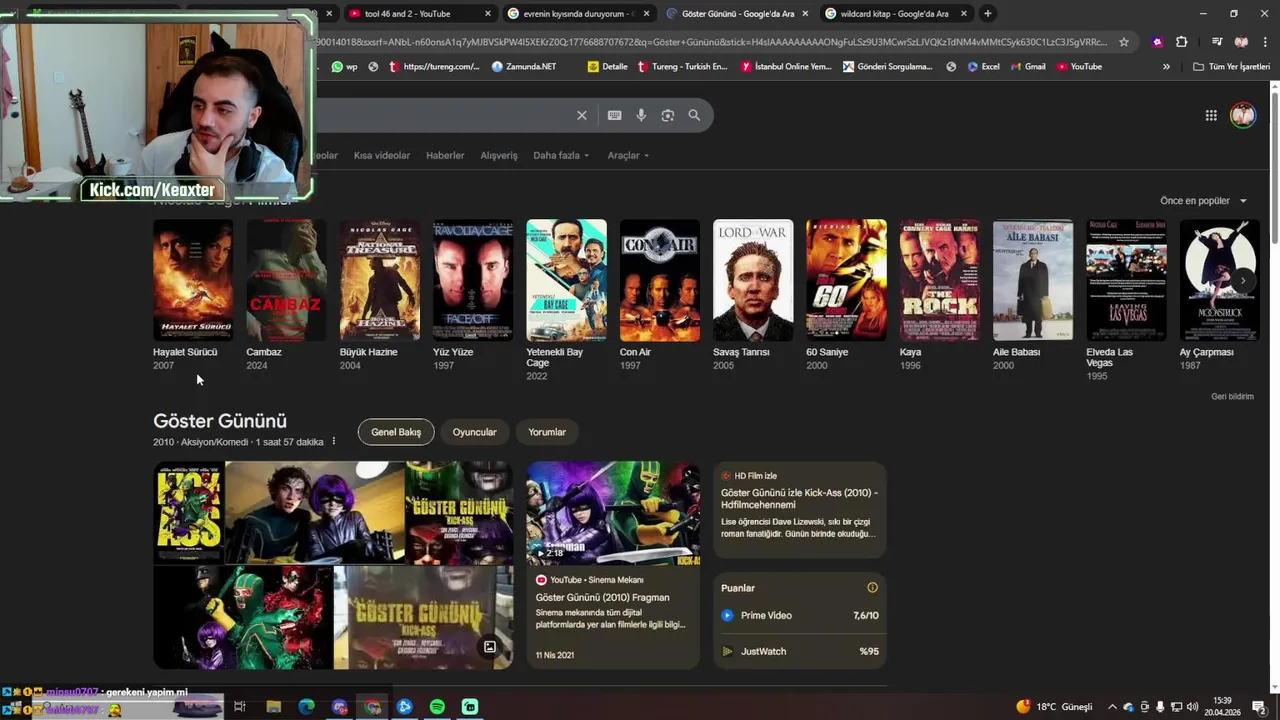Screen dimensions: 1280x720
Task: Switch to the evrenin kıyısında duruyorum tab
Action: point(578,13)
